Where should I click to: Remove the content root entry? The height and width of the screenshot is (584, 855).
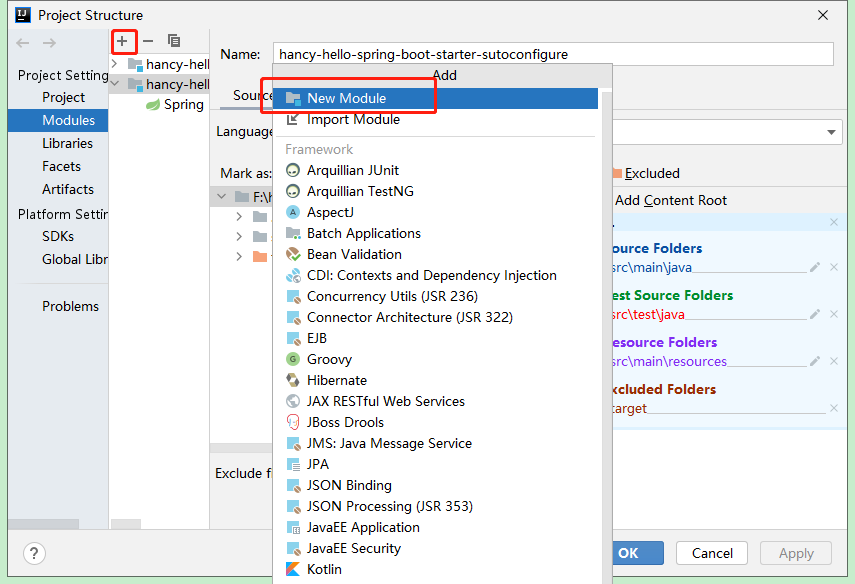coord(834,222)
